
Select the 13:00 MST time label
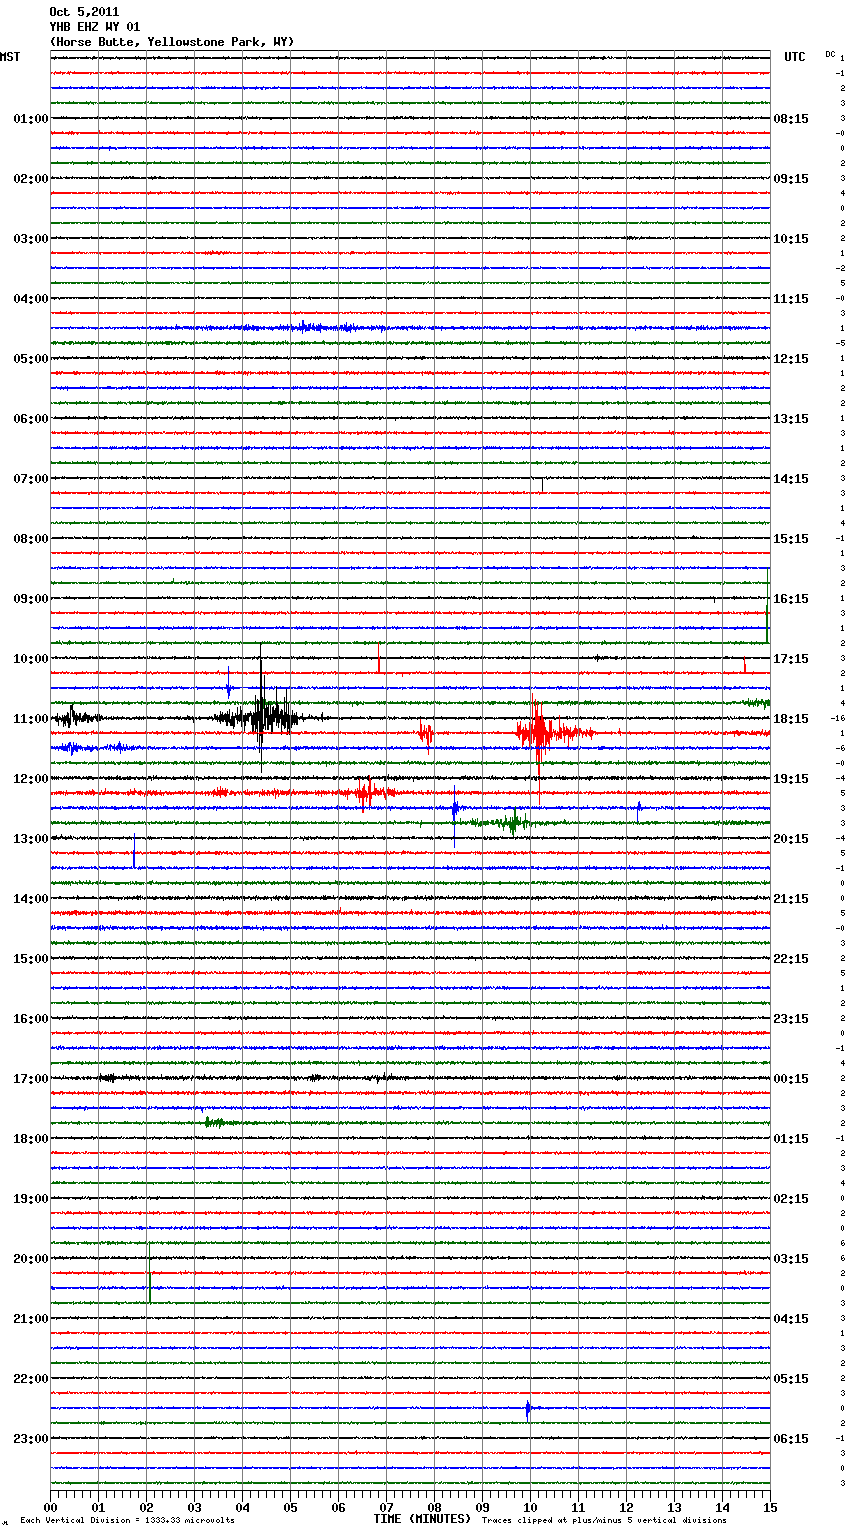point(31,839)
